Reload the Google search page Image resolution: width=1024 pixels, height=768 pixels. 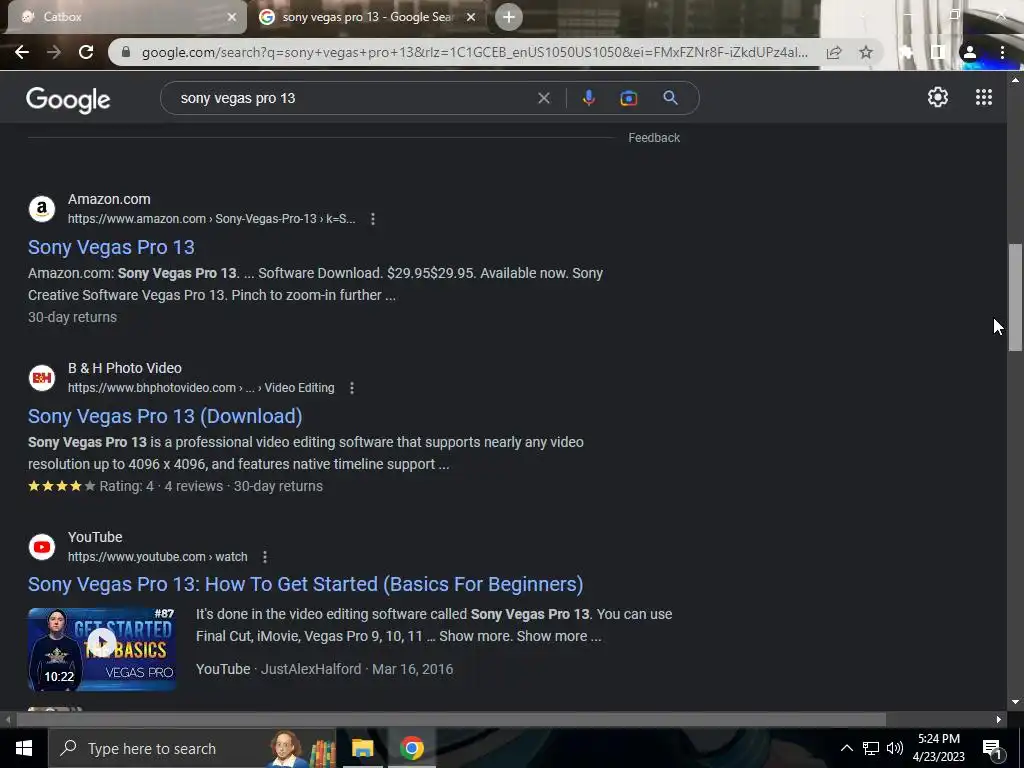pyautogui.click(x=86, y=52)
